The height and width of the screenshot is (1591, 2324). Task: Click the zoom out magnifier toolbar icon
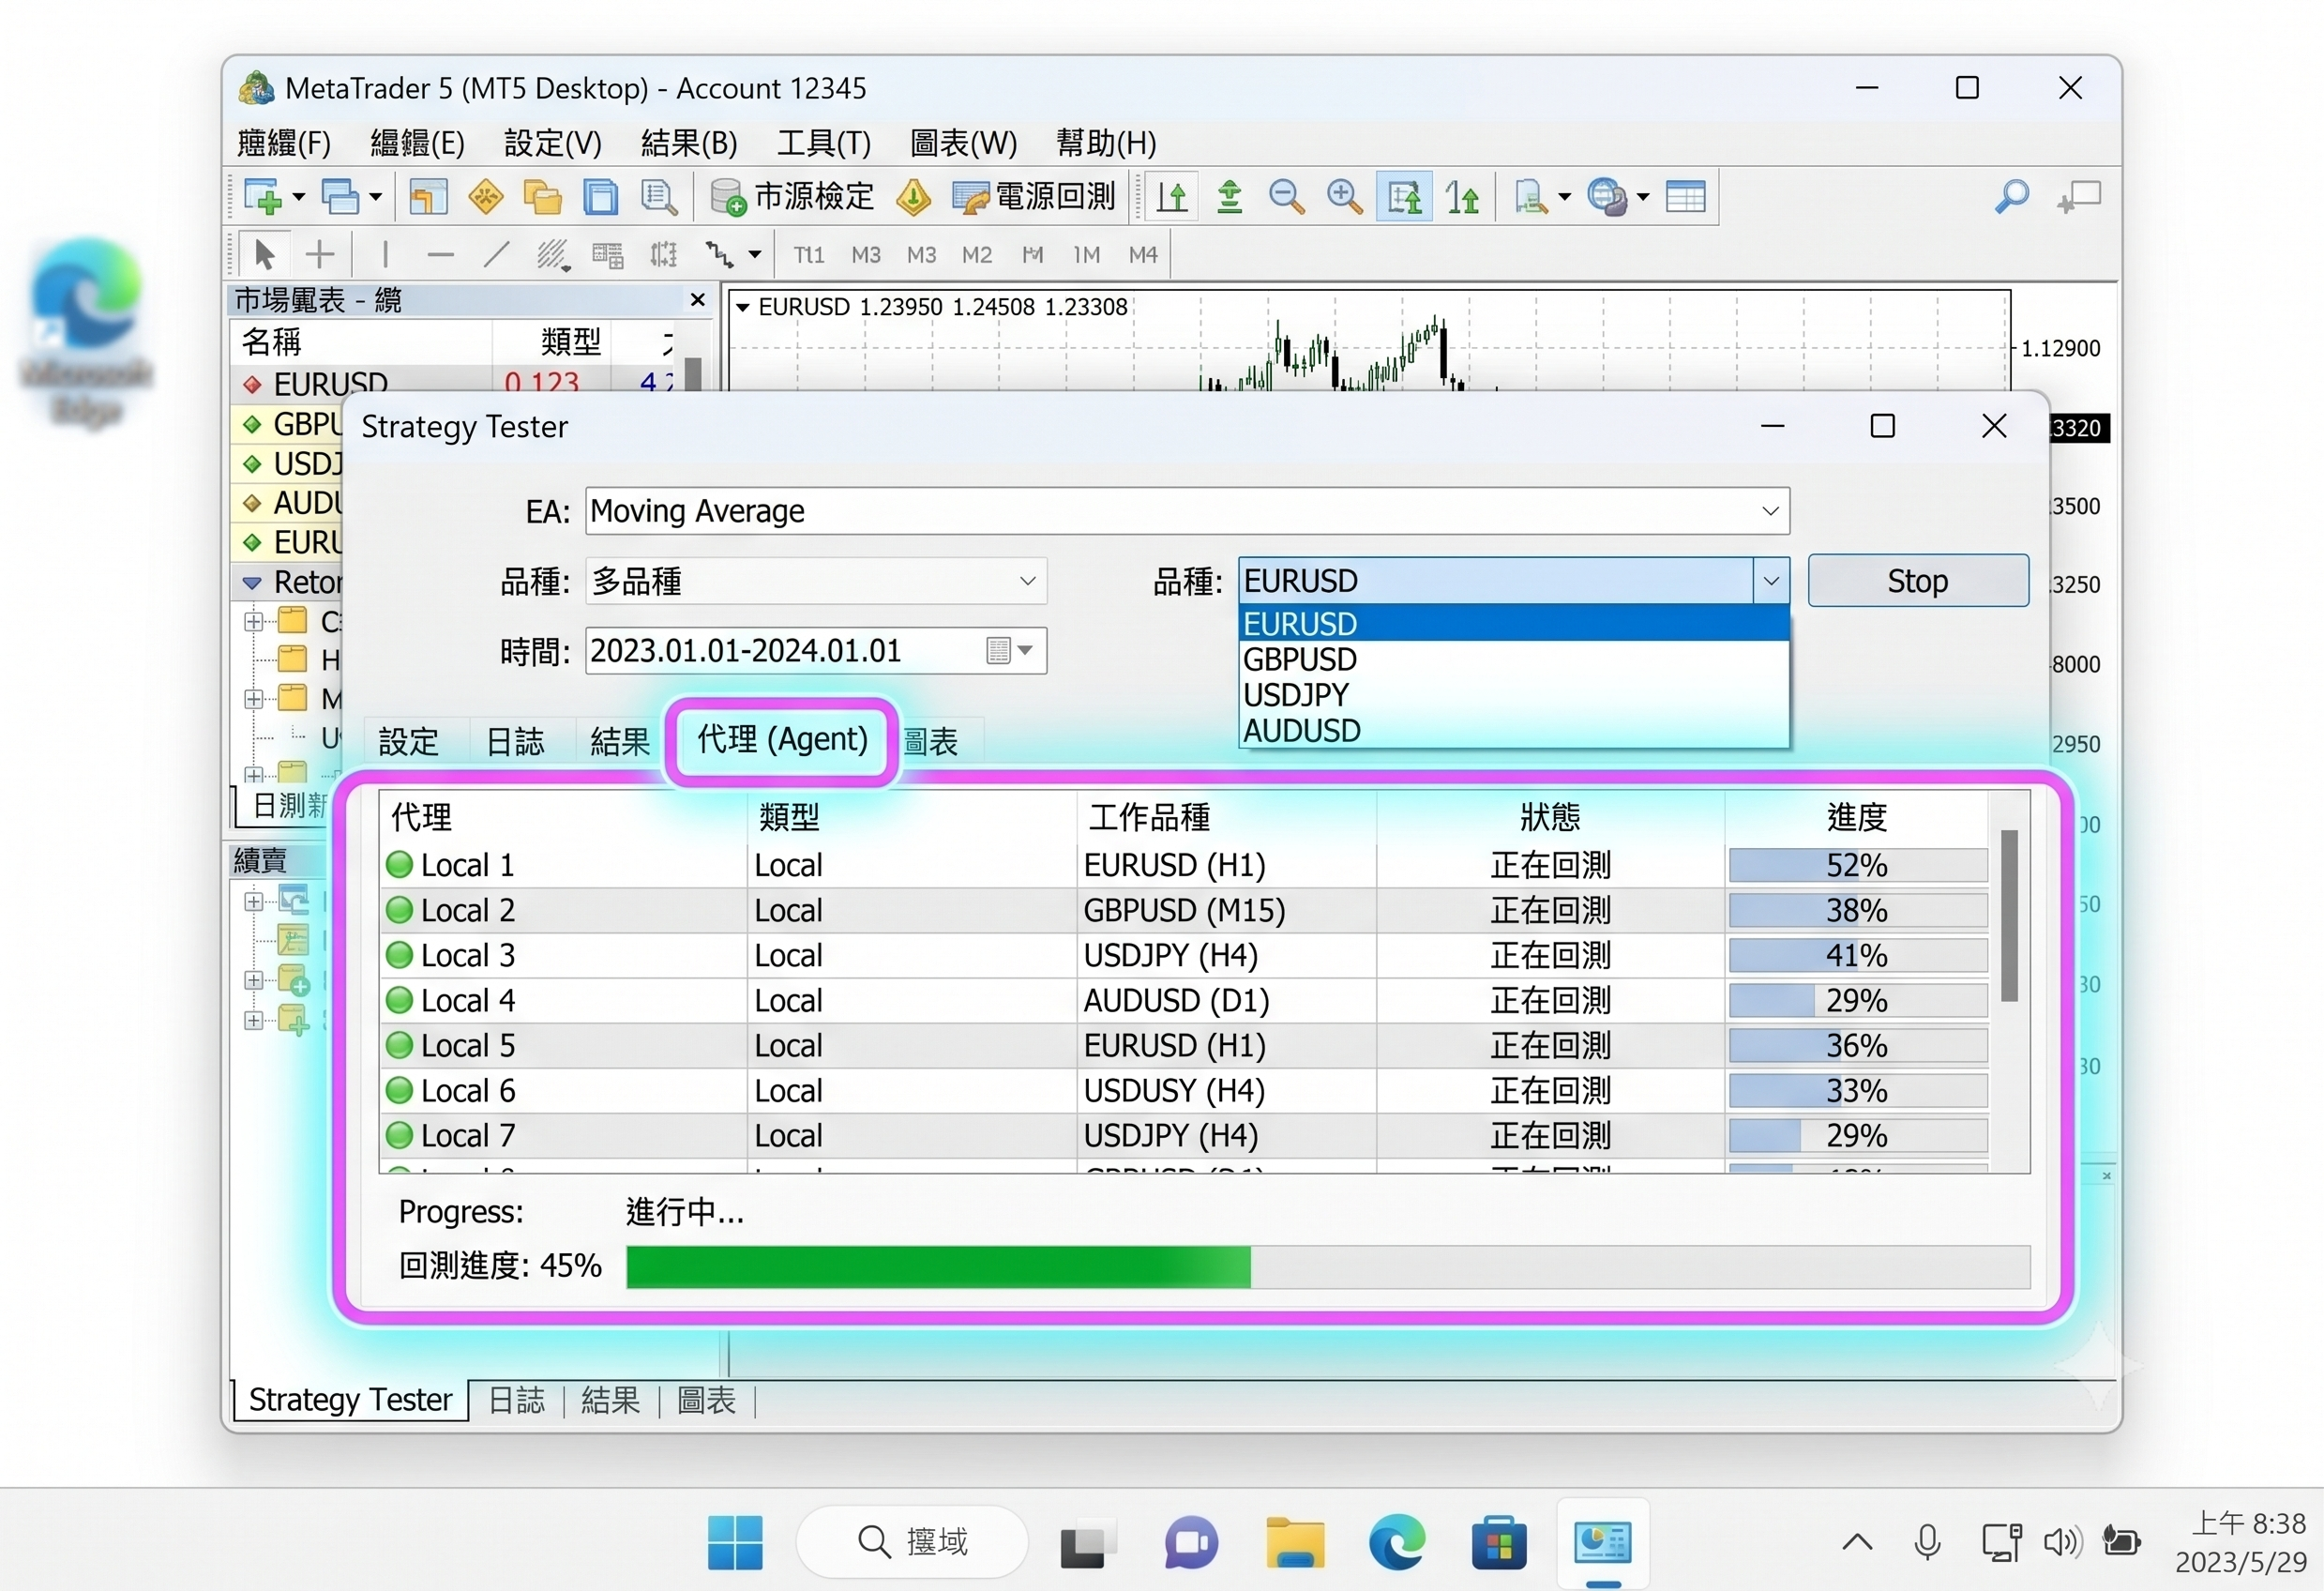point(1286,197)
